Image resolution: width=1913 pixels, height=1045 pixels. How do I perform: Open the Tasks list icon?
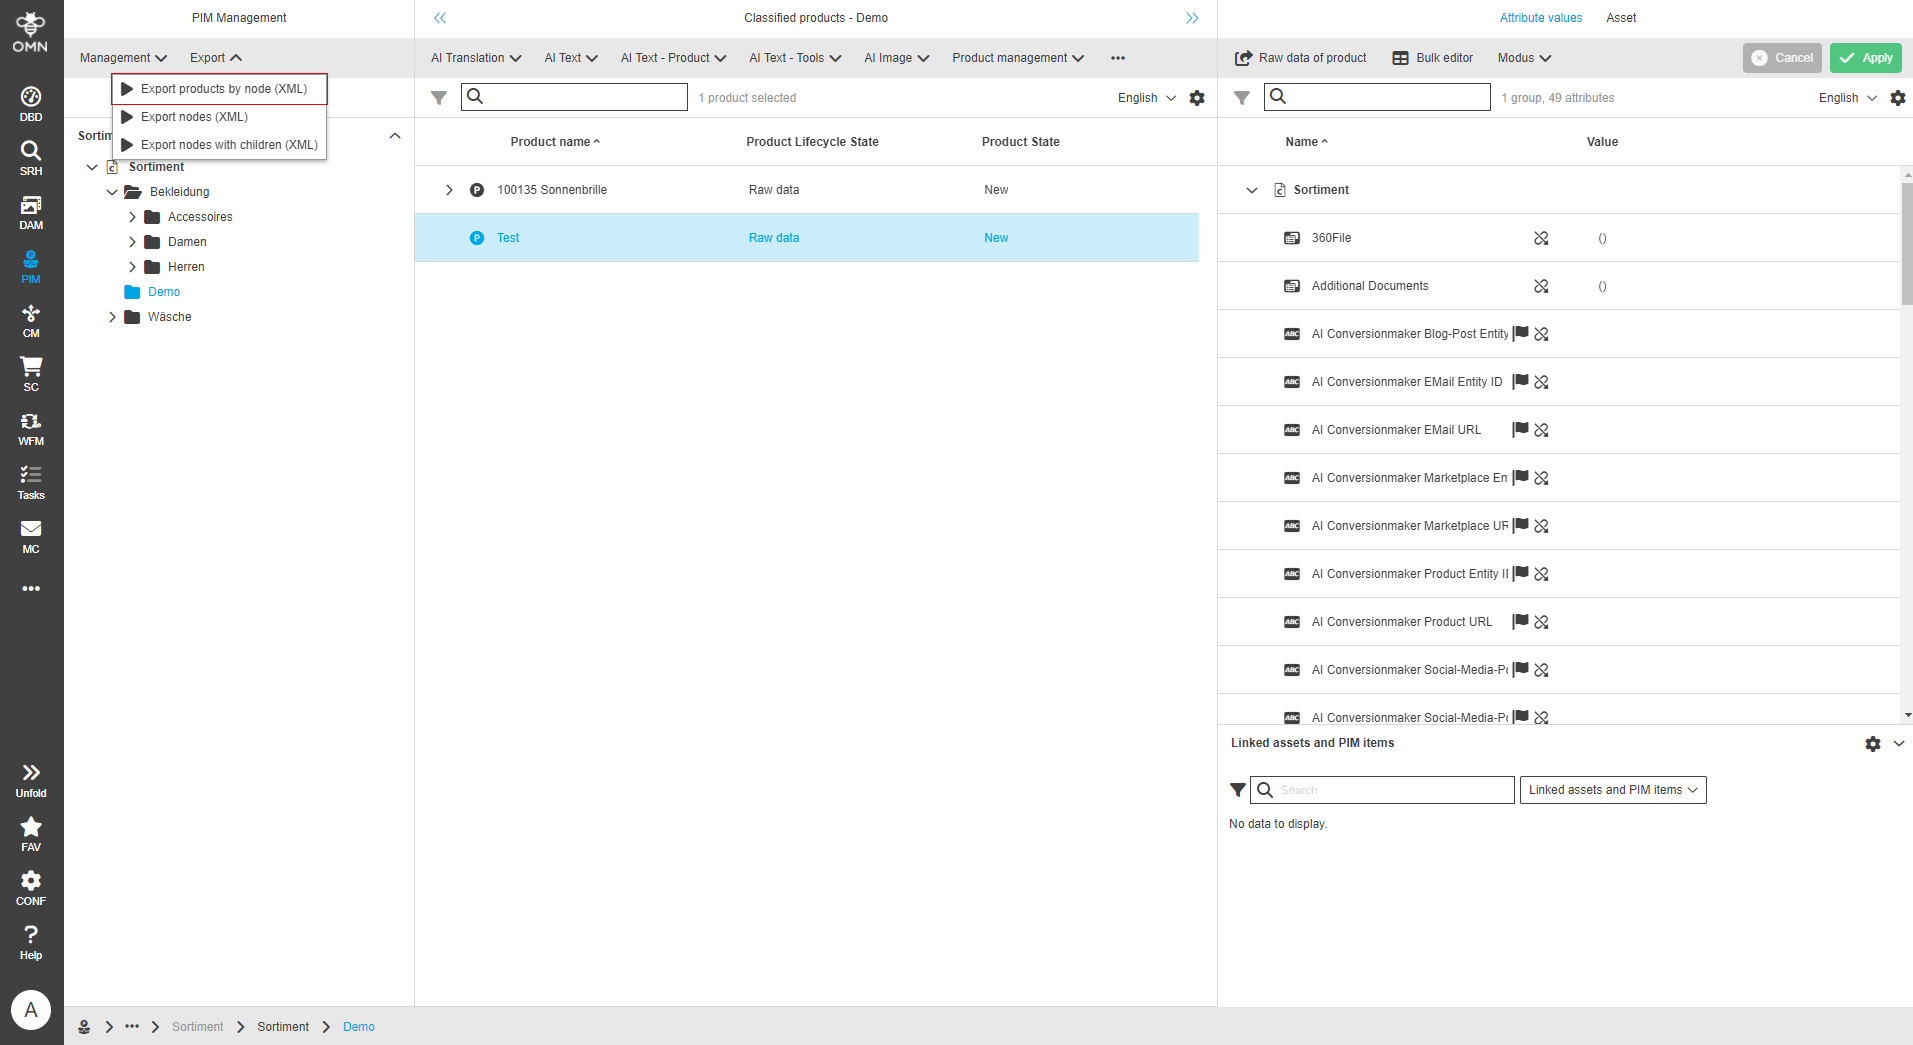tap(31, 482)
